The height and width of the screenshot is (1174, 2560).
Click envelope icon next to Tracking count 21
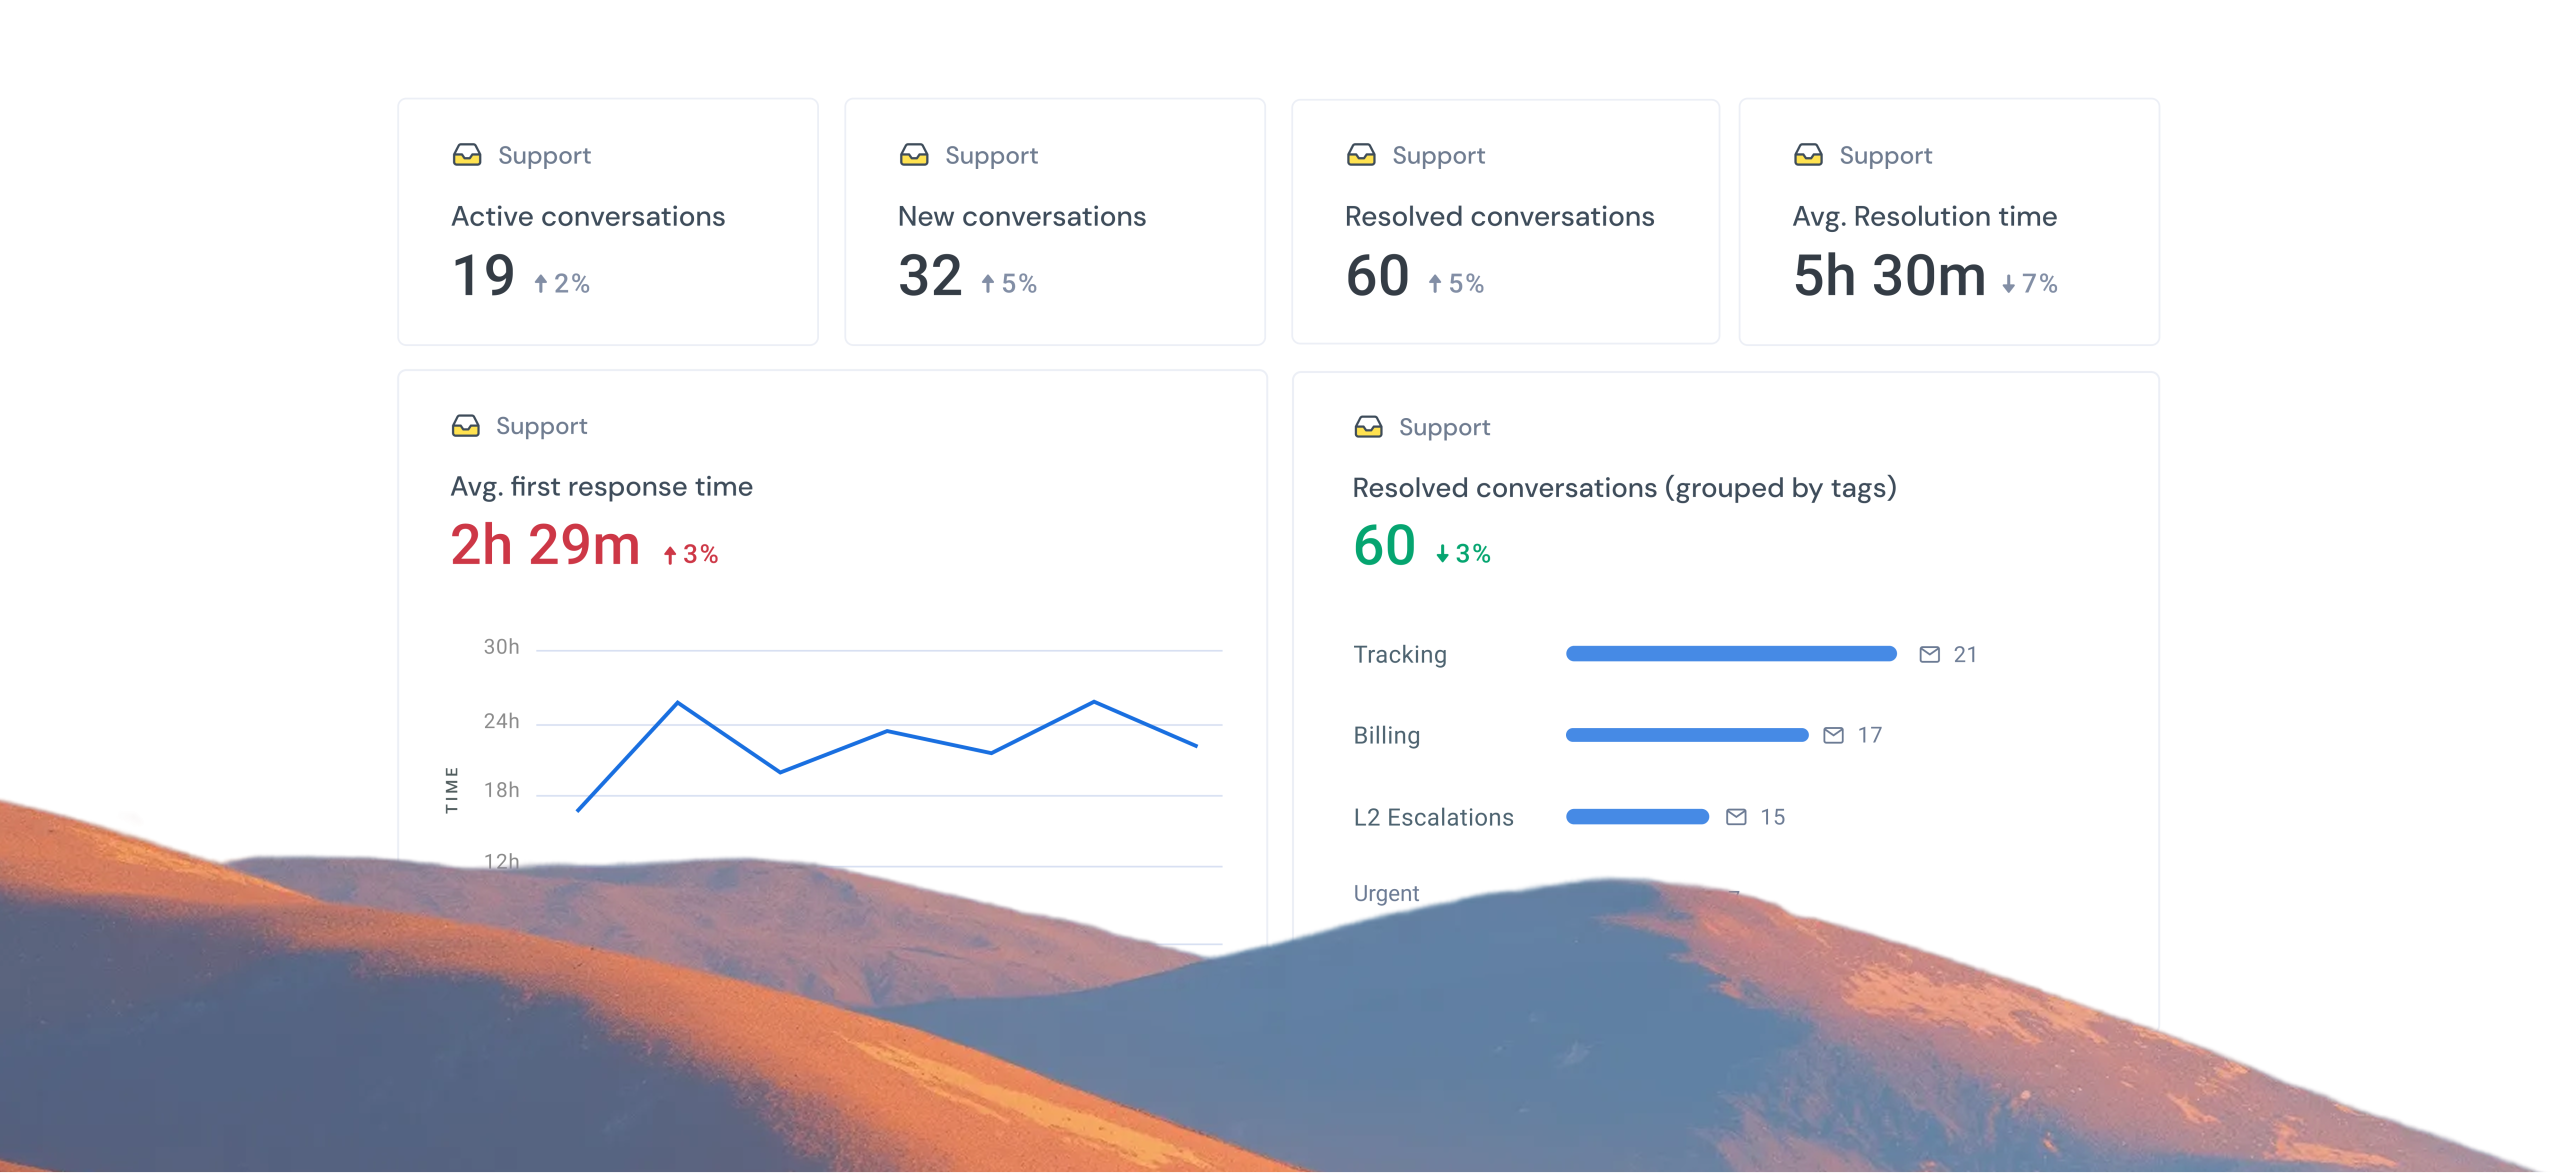(x=1930, y=654)
